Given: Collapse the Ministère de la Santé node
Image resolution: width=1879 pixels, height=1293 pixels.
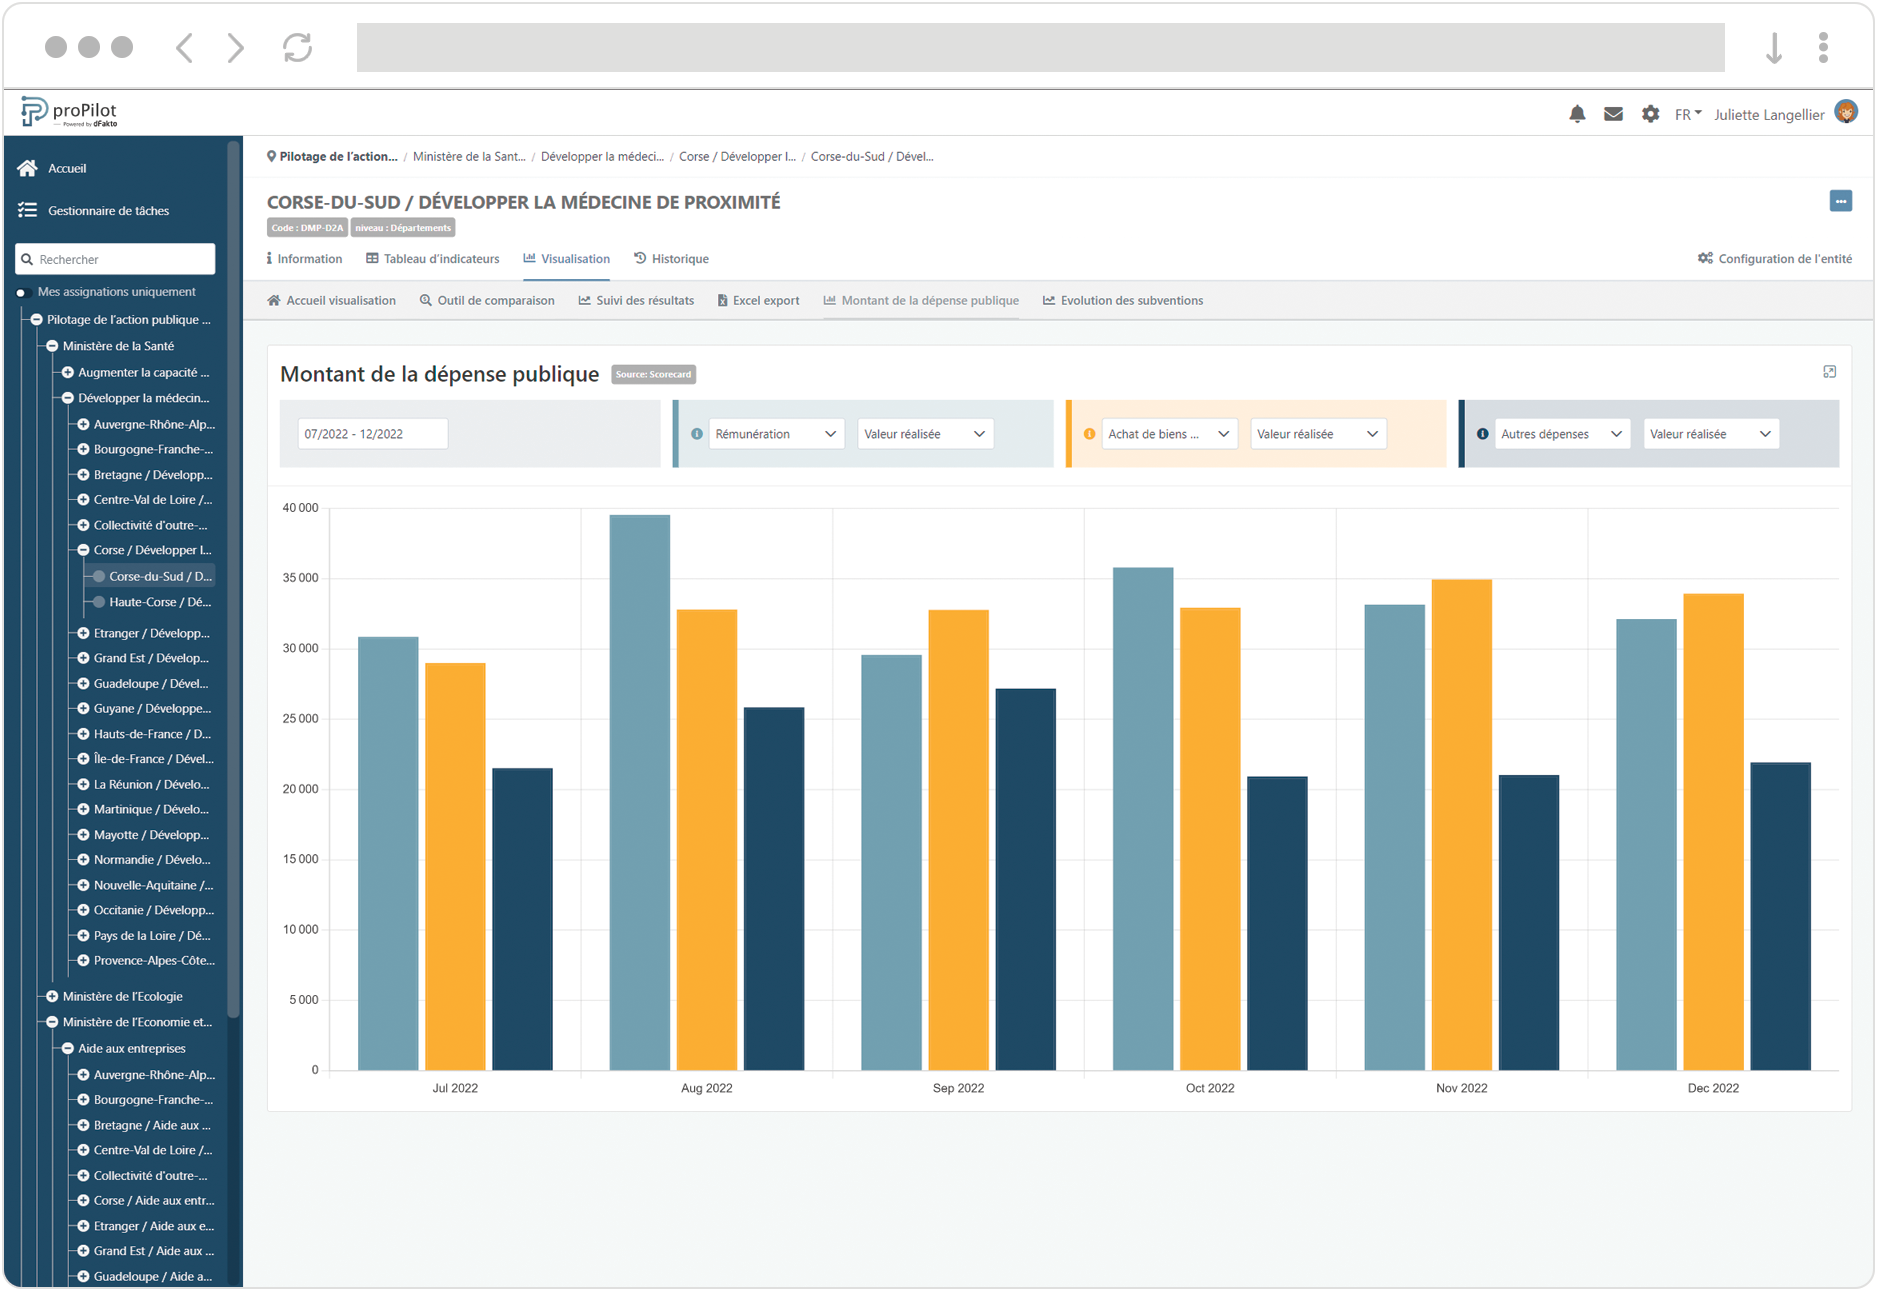Looking at the screenshot, I should (x=52, y=346).
